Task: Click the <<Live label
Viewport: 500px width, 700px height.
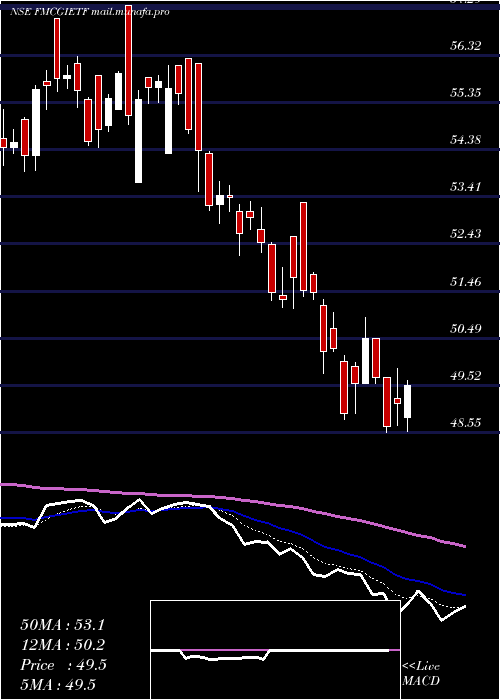Action: [x=421, y=667]
